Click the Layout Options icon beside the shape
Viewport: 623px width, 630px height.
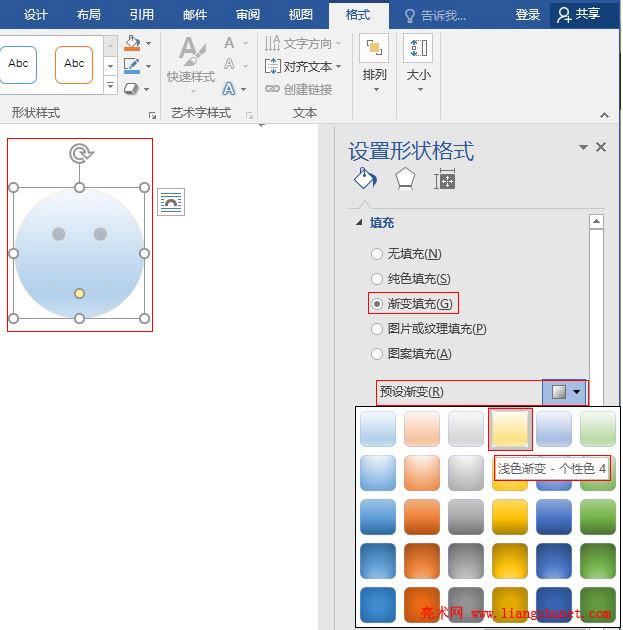coord(171,202)
